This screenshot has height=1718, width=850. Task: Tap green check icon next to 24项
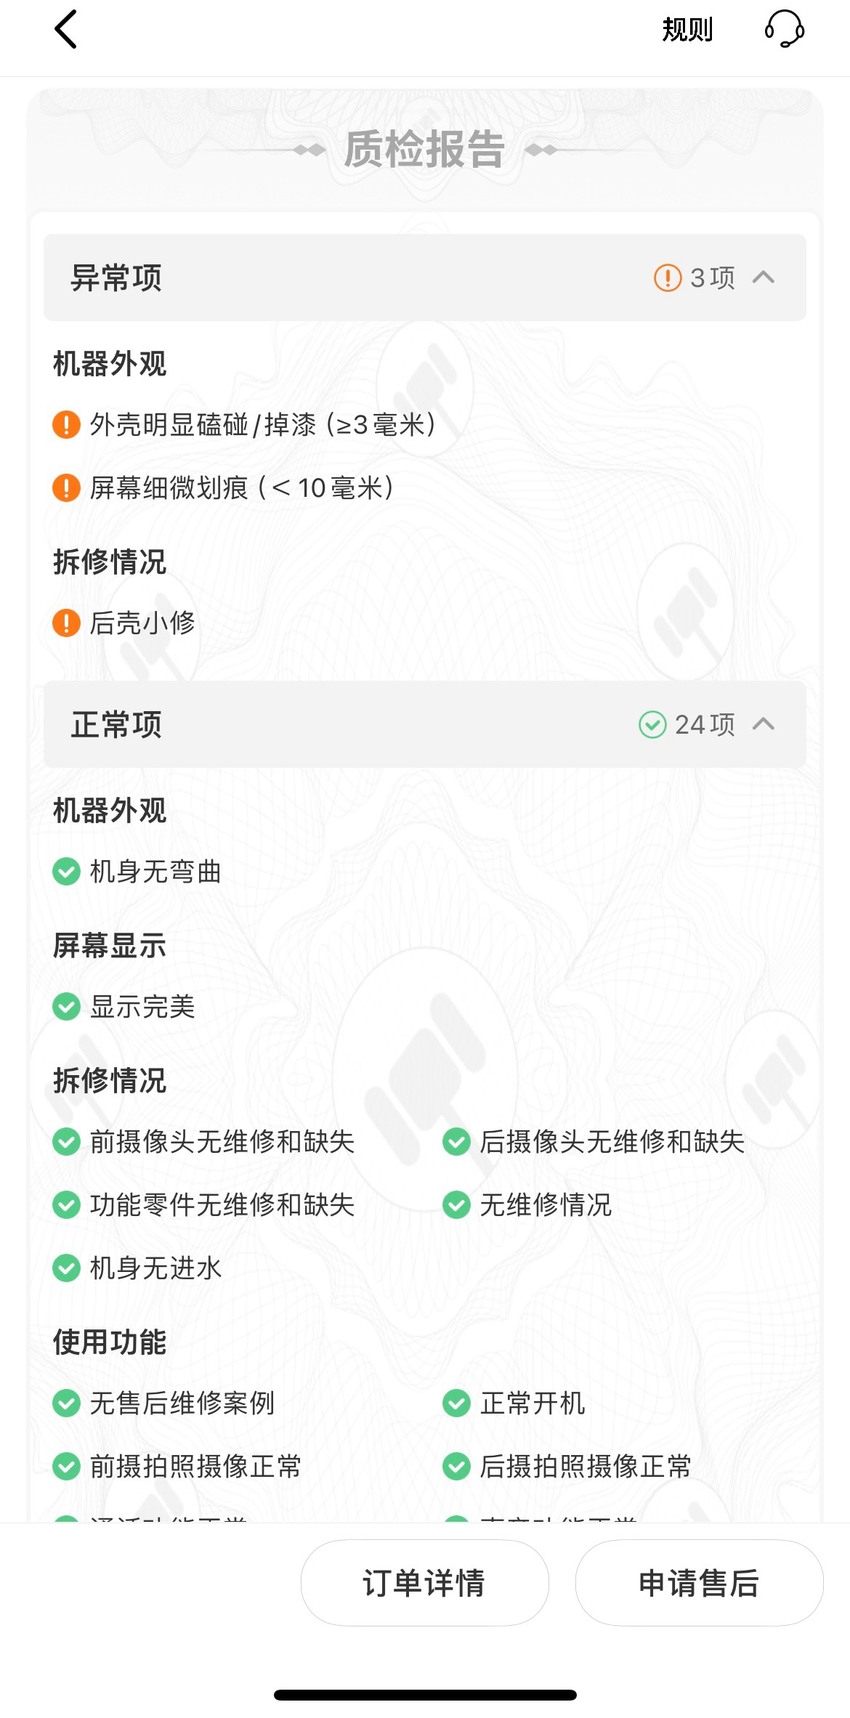coord(652,724)
